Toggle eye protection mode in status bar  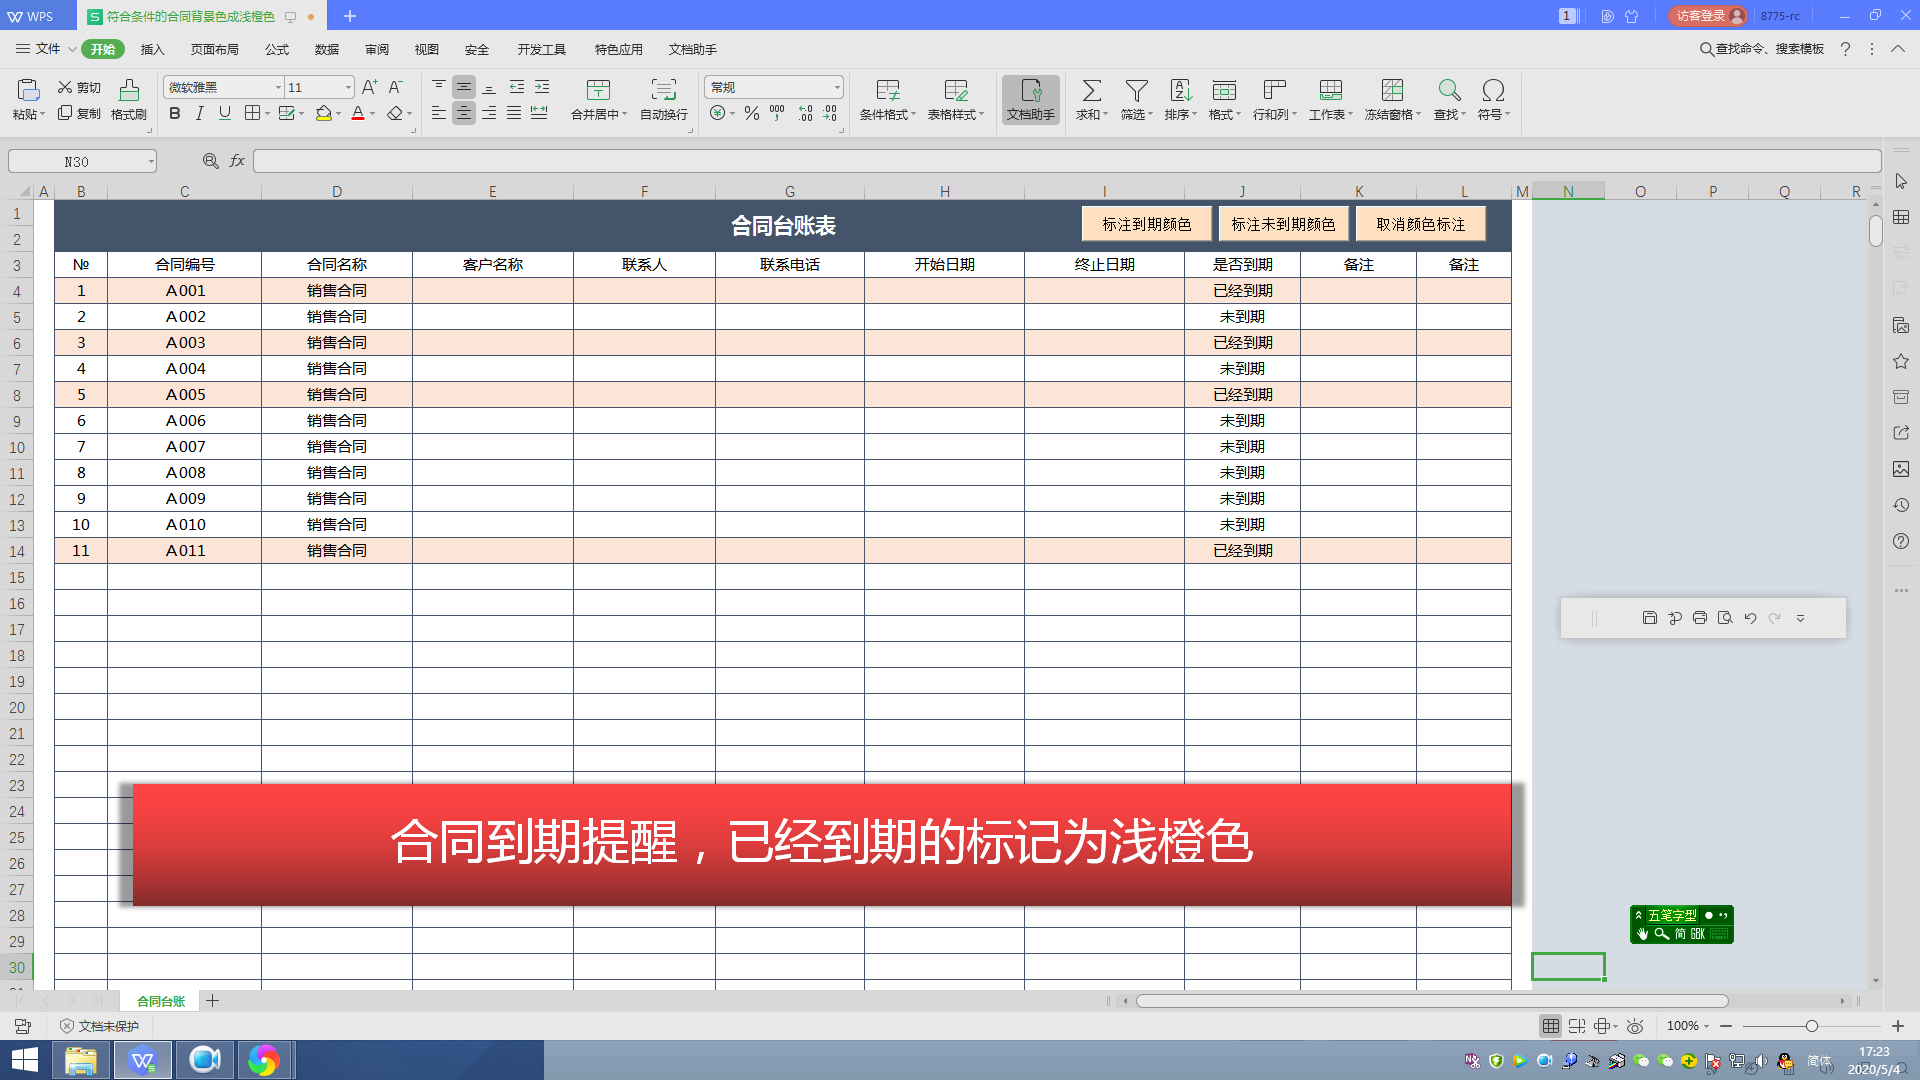pos(1635,1026)
